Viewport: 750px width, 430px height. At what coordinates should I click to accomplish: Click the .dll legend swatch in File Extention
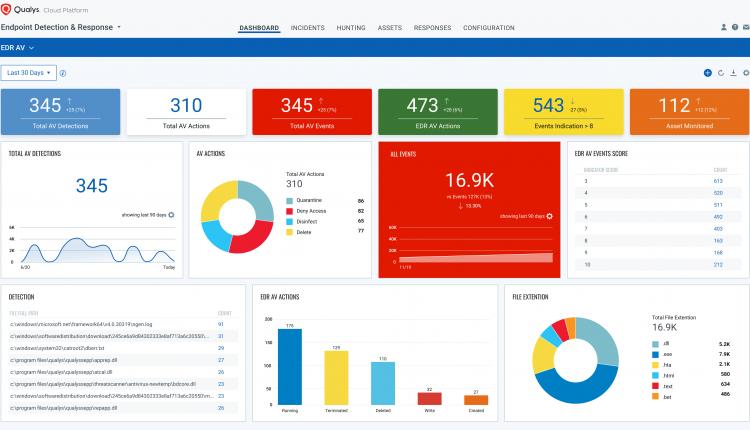(655, 344)
